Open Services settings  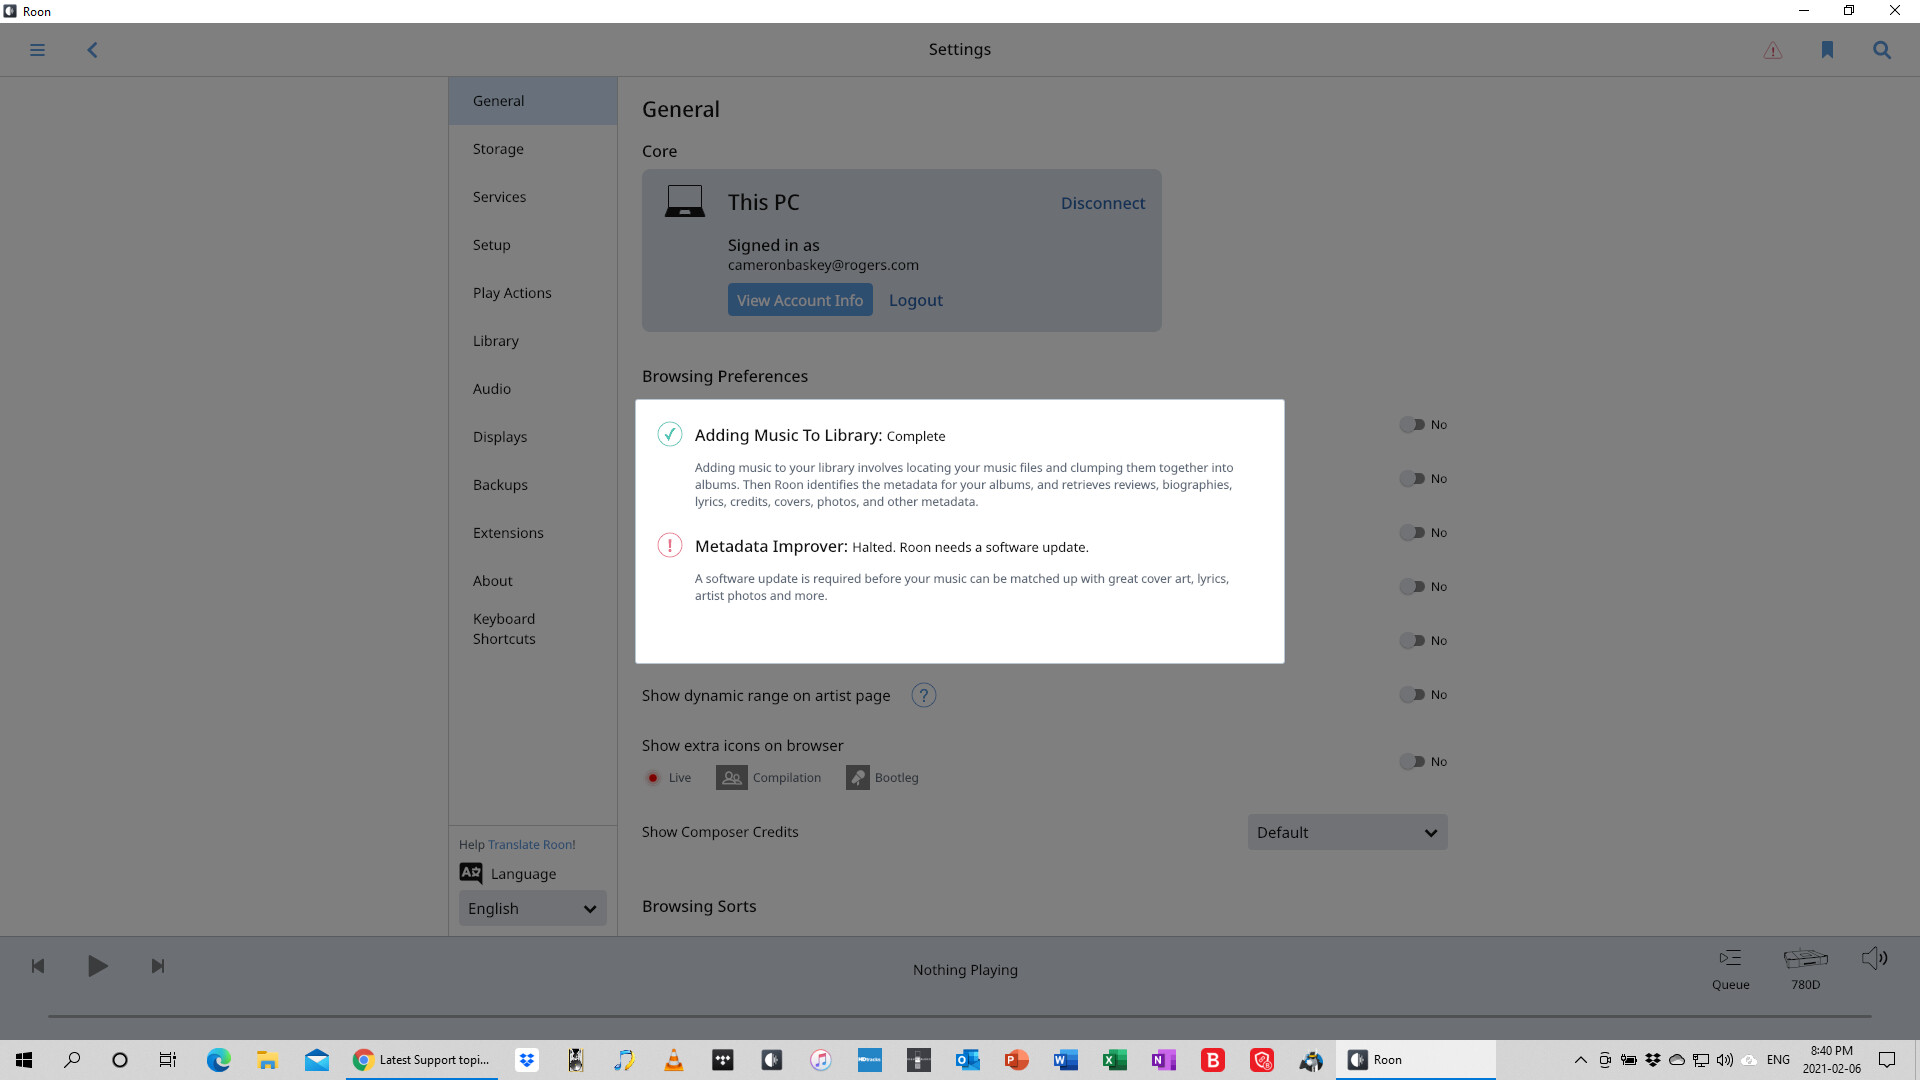point(533,197)
